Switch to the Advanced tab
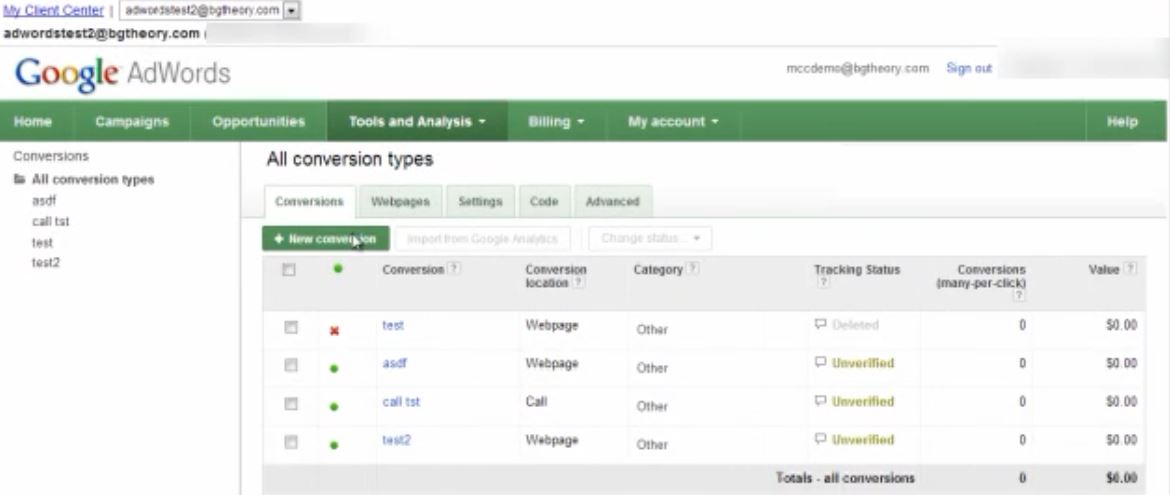The height and width of the screenshot is (495, 1170). 613,202
